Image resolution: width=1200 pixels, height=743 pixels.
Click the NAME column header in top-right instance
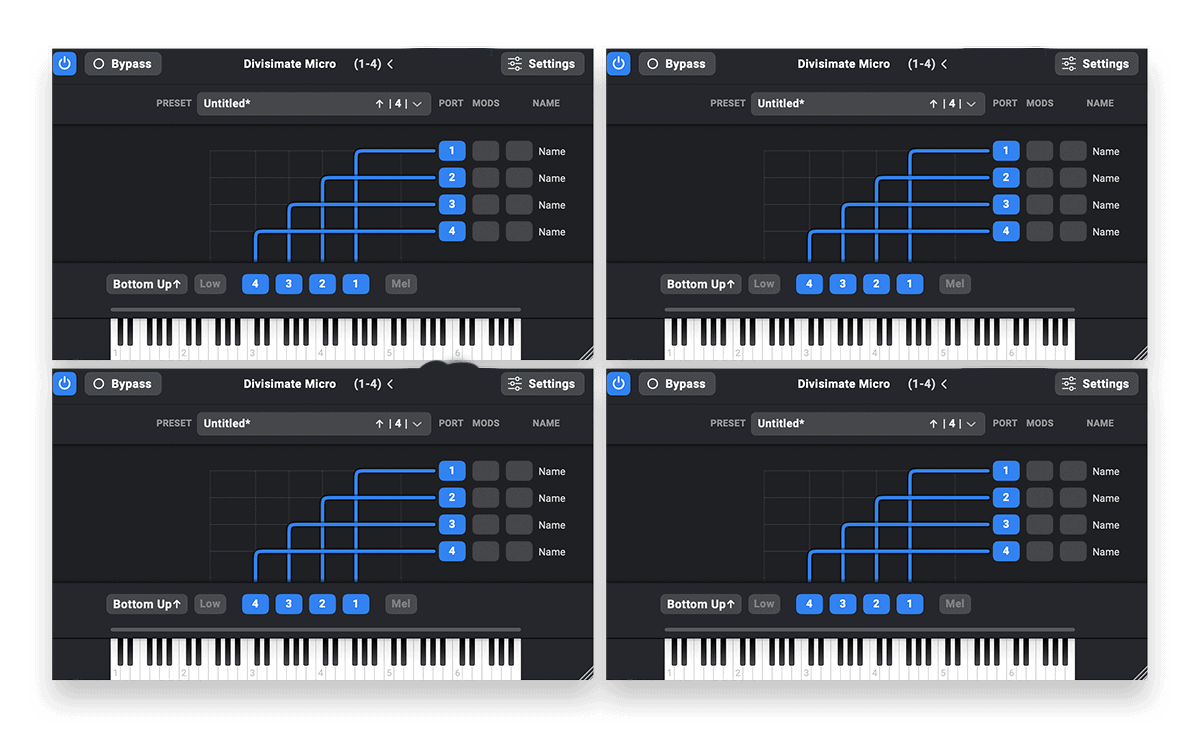coord(1100,103)
